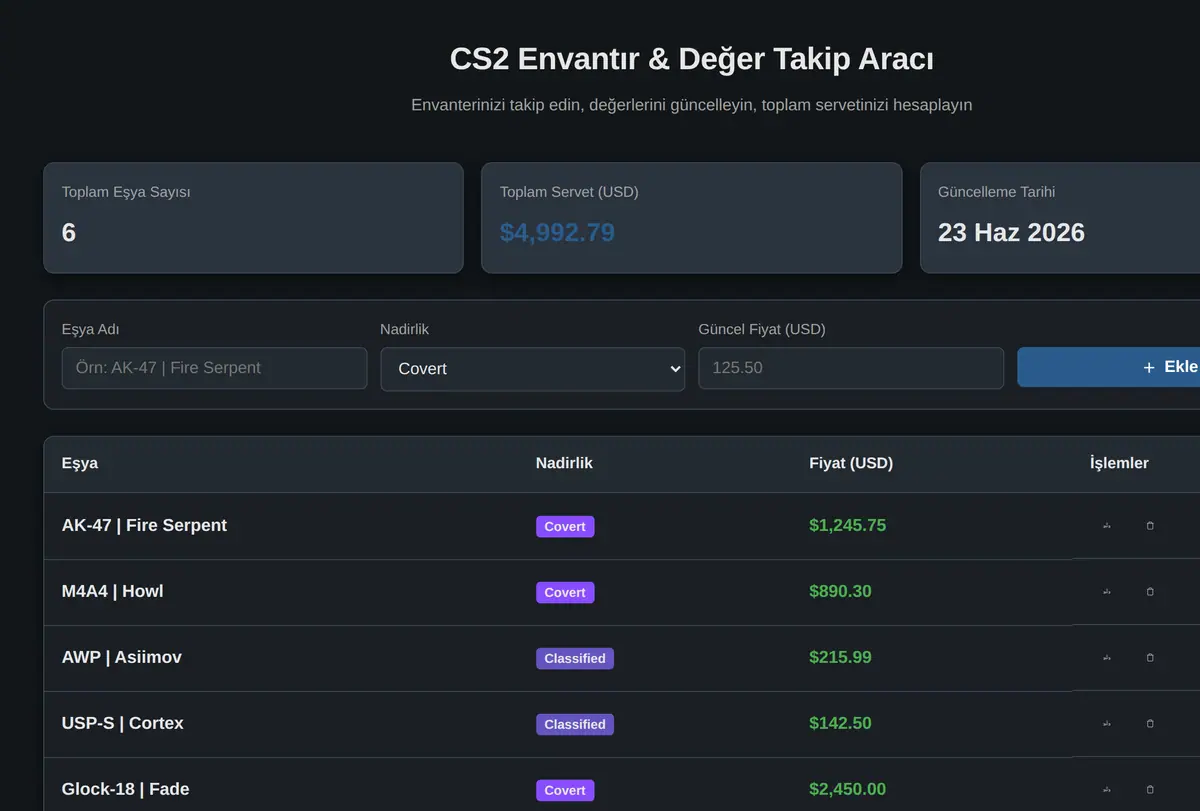Select the Glock-18 | Fade item name
Screen dimensions: 1200x811
(x=125, y=789)
